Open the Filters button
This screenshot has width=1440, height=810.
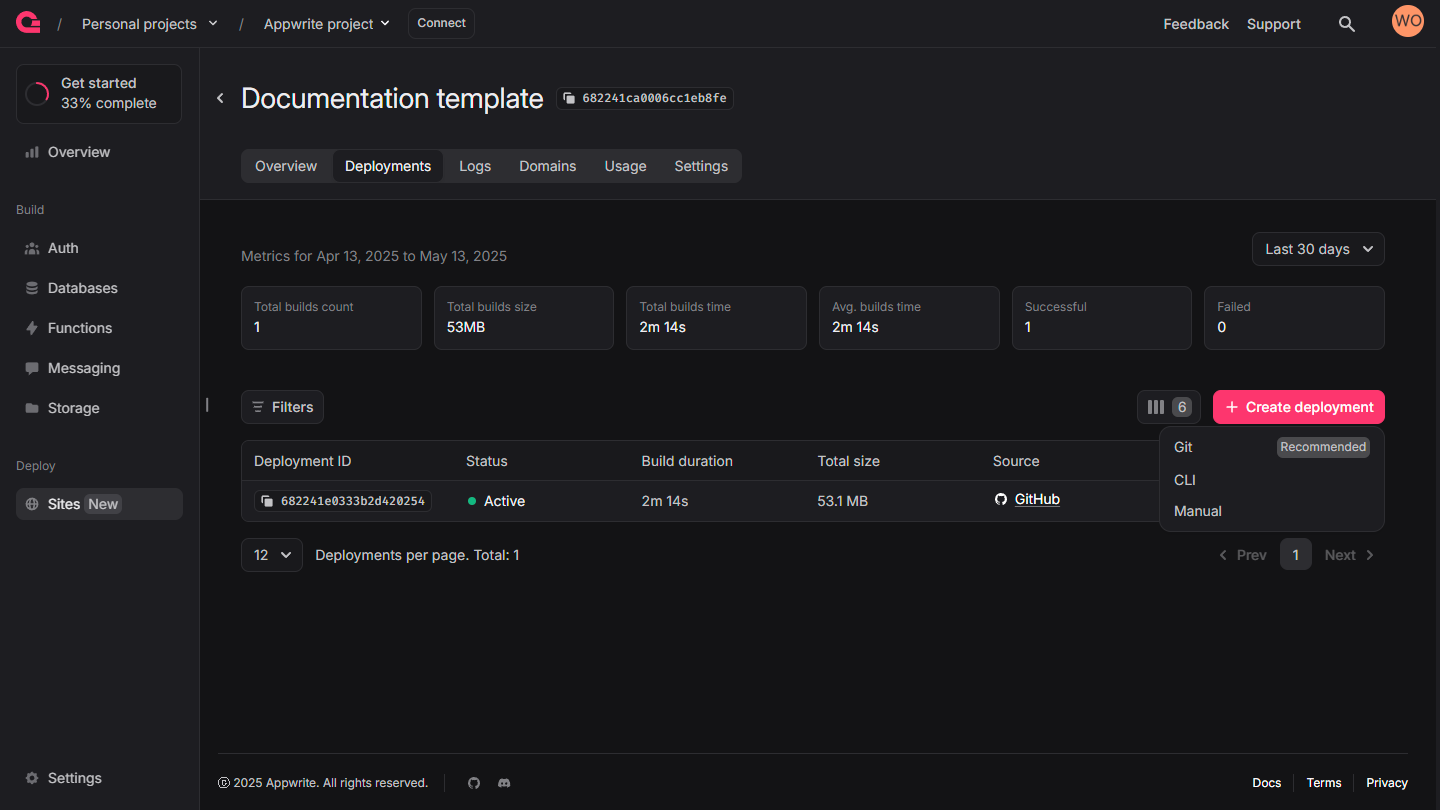282,407
